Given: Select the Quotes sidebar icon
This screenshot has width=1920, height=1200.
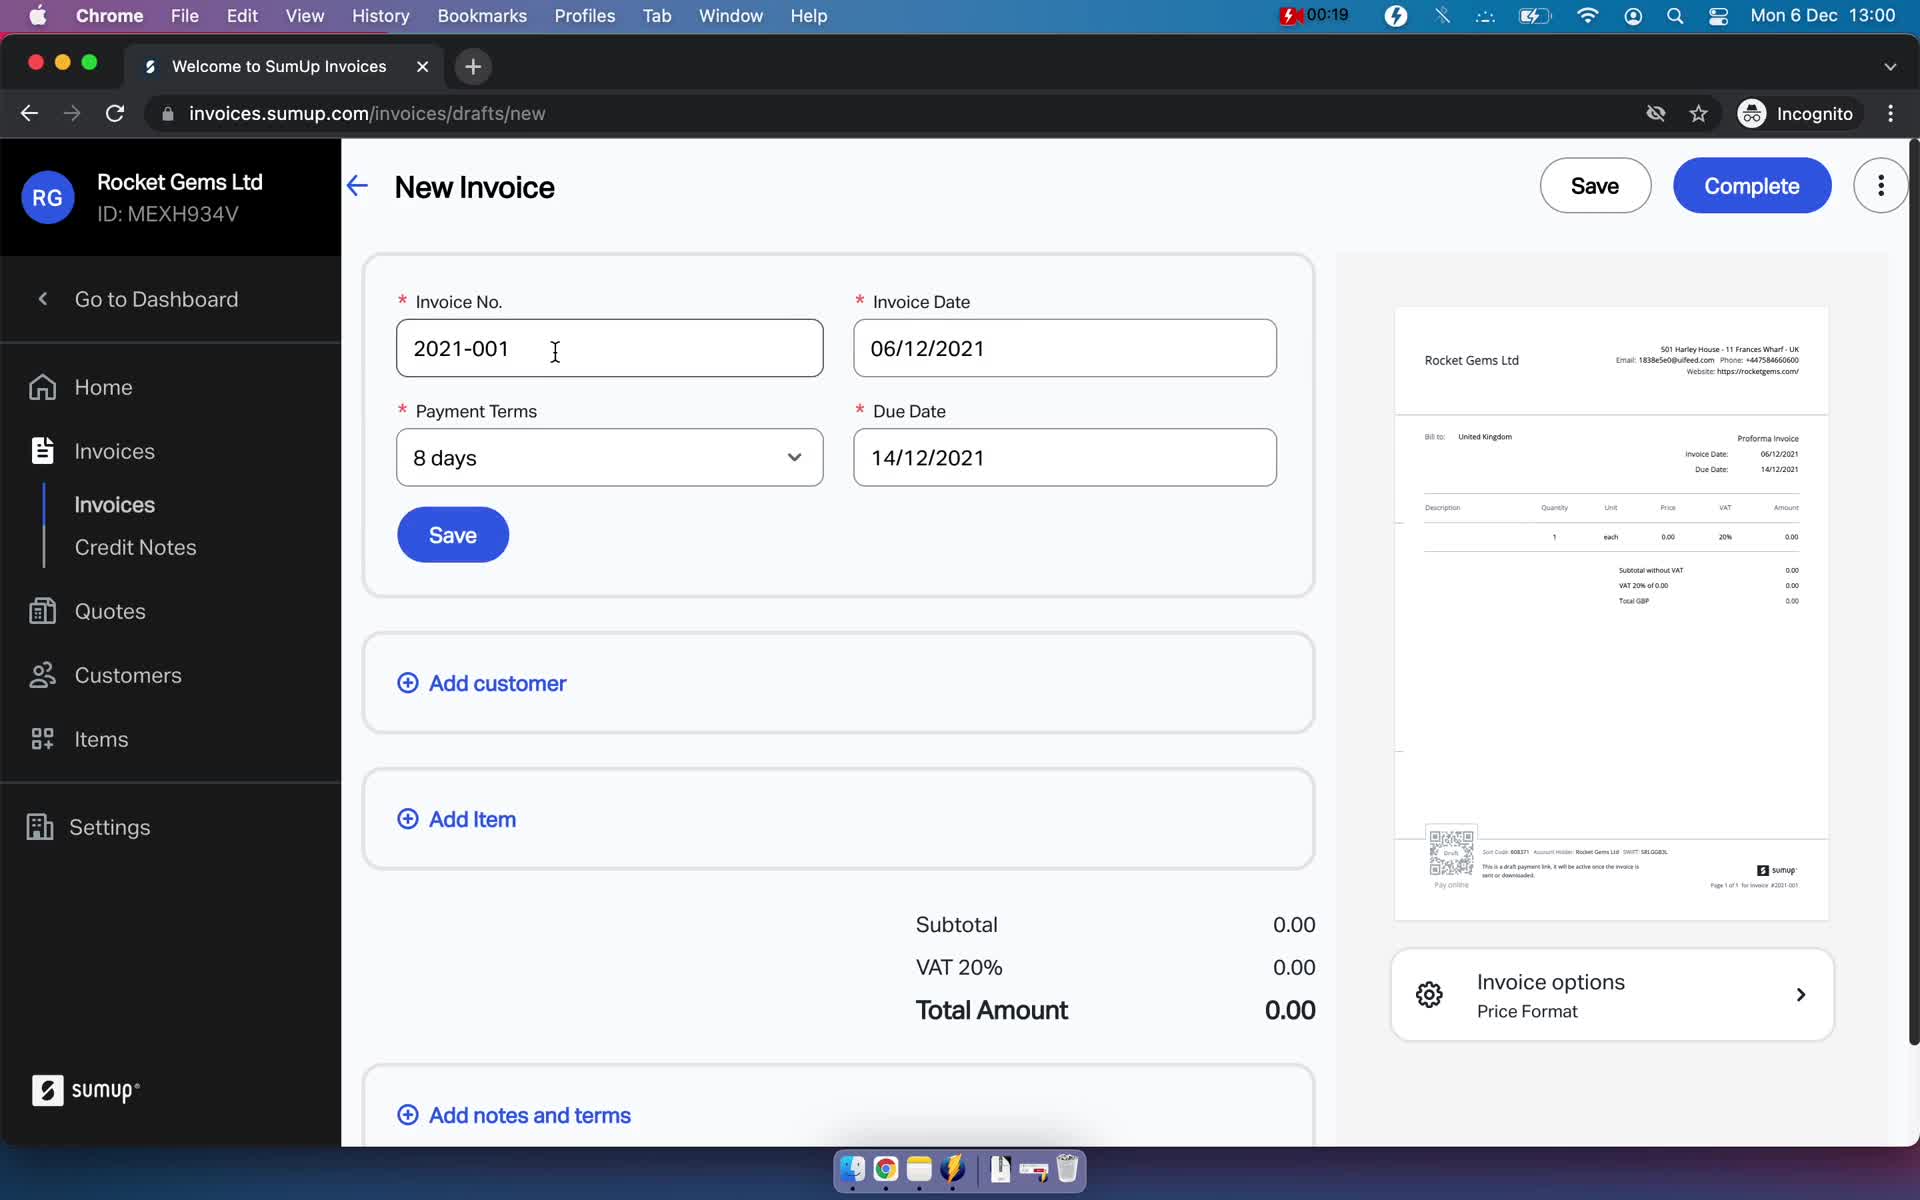Looking at the screenshot, I should [x=41, y=611].
